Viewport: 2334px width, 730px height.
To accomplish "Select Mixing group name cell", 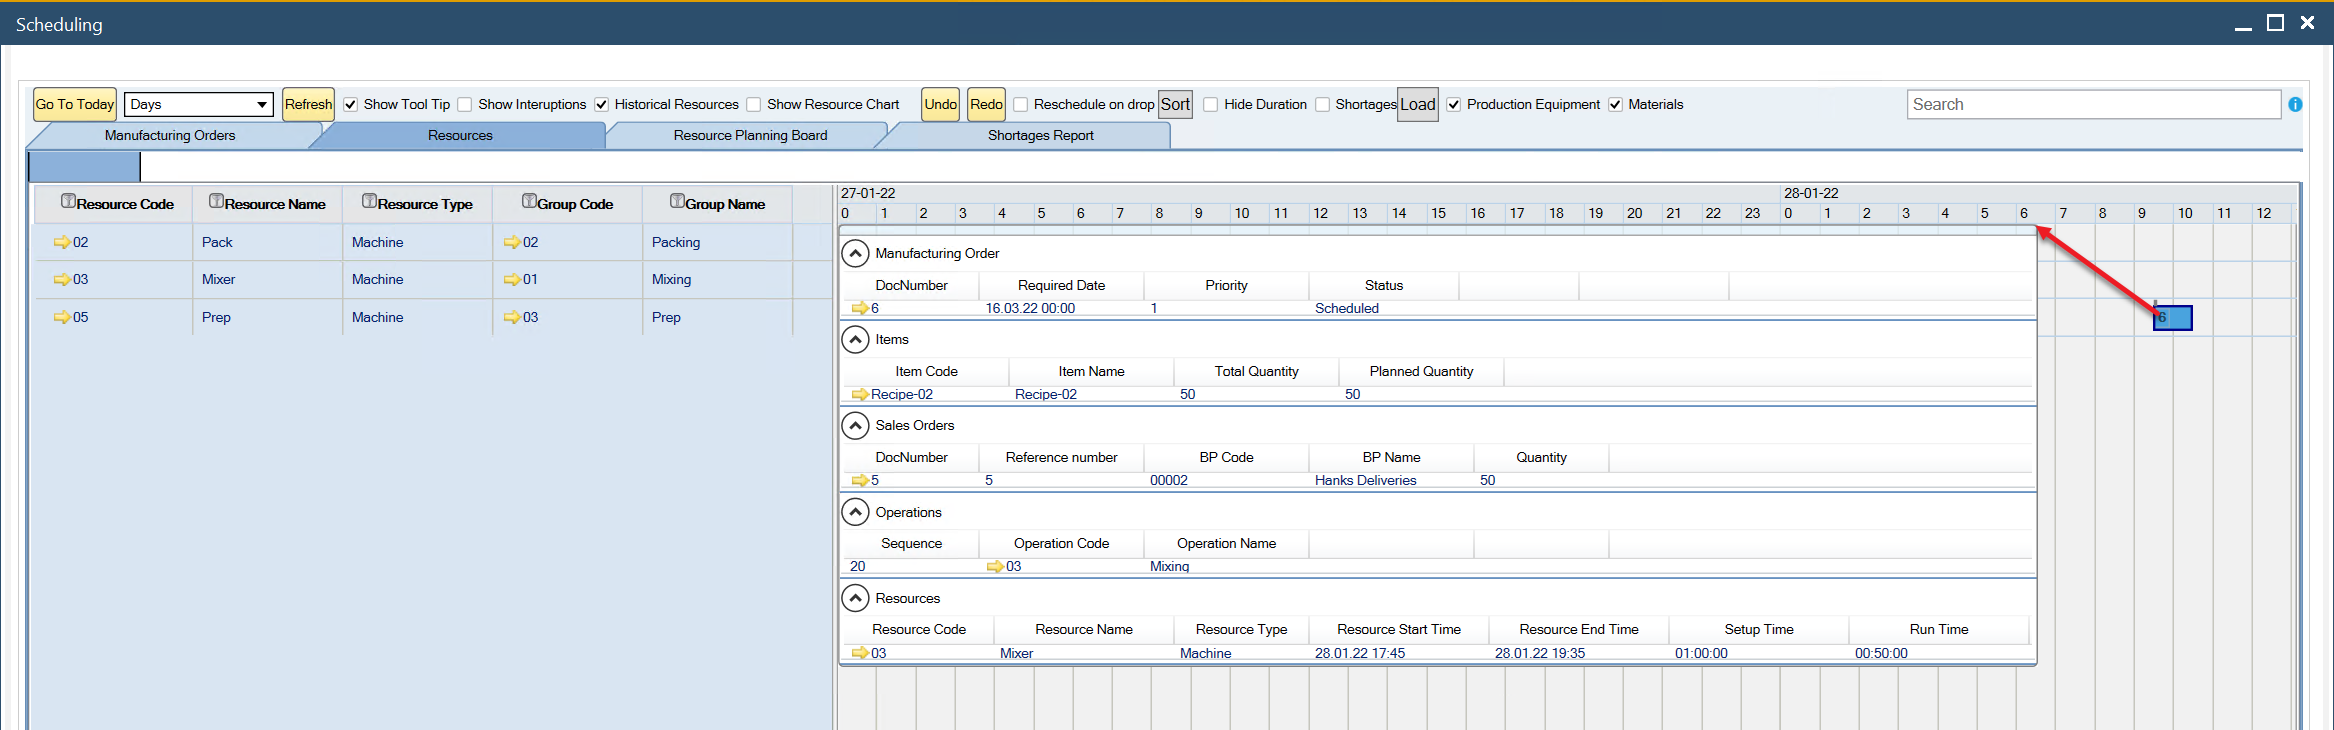I will pyautogui.click(x=717, y=279).
